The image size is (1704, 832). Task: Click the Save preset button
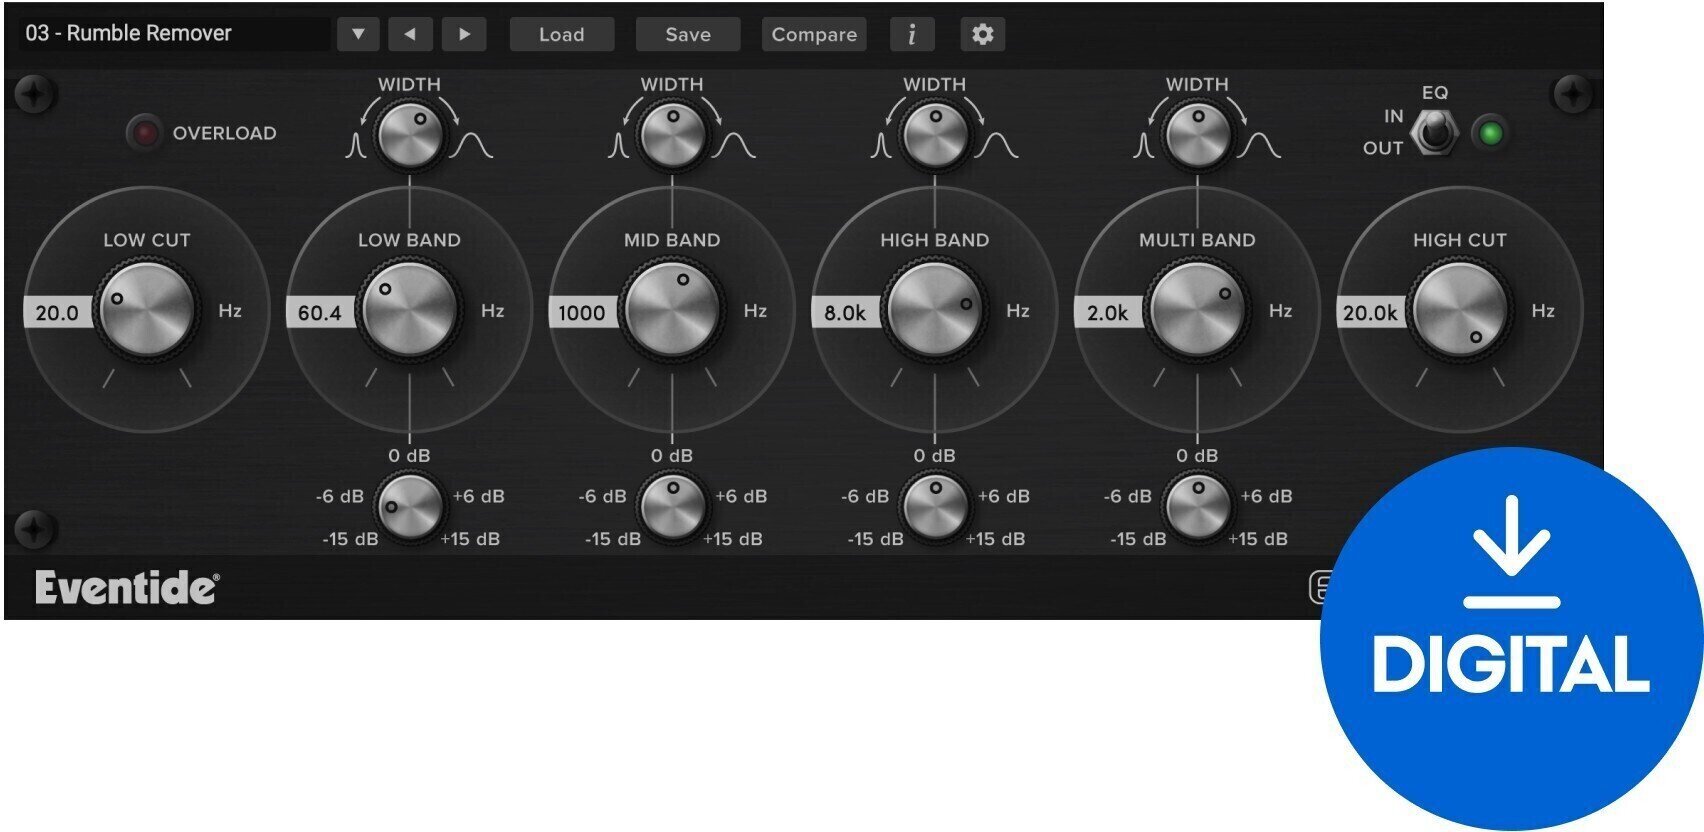[x=688, y=34]
